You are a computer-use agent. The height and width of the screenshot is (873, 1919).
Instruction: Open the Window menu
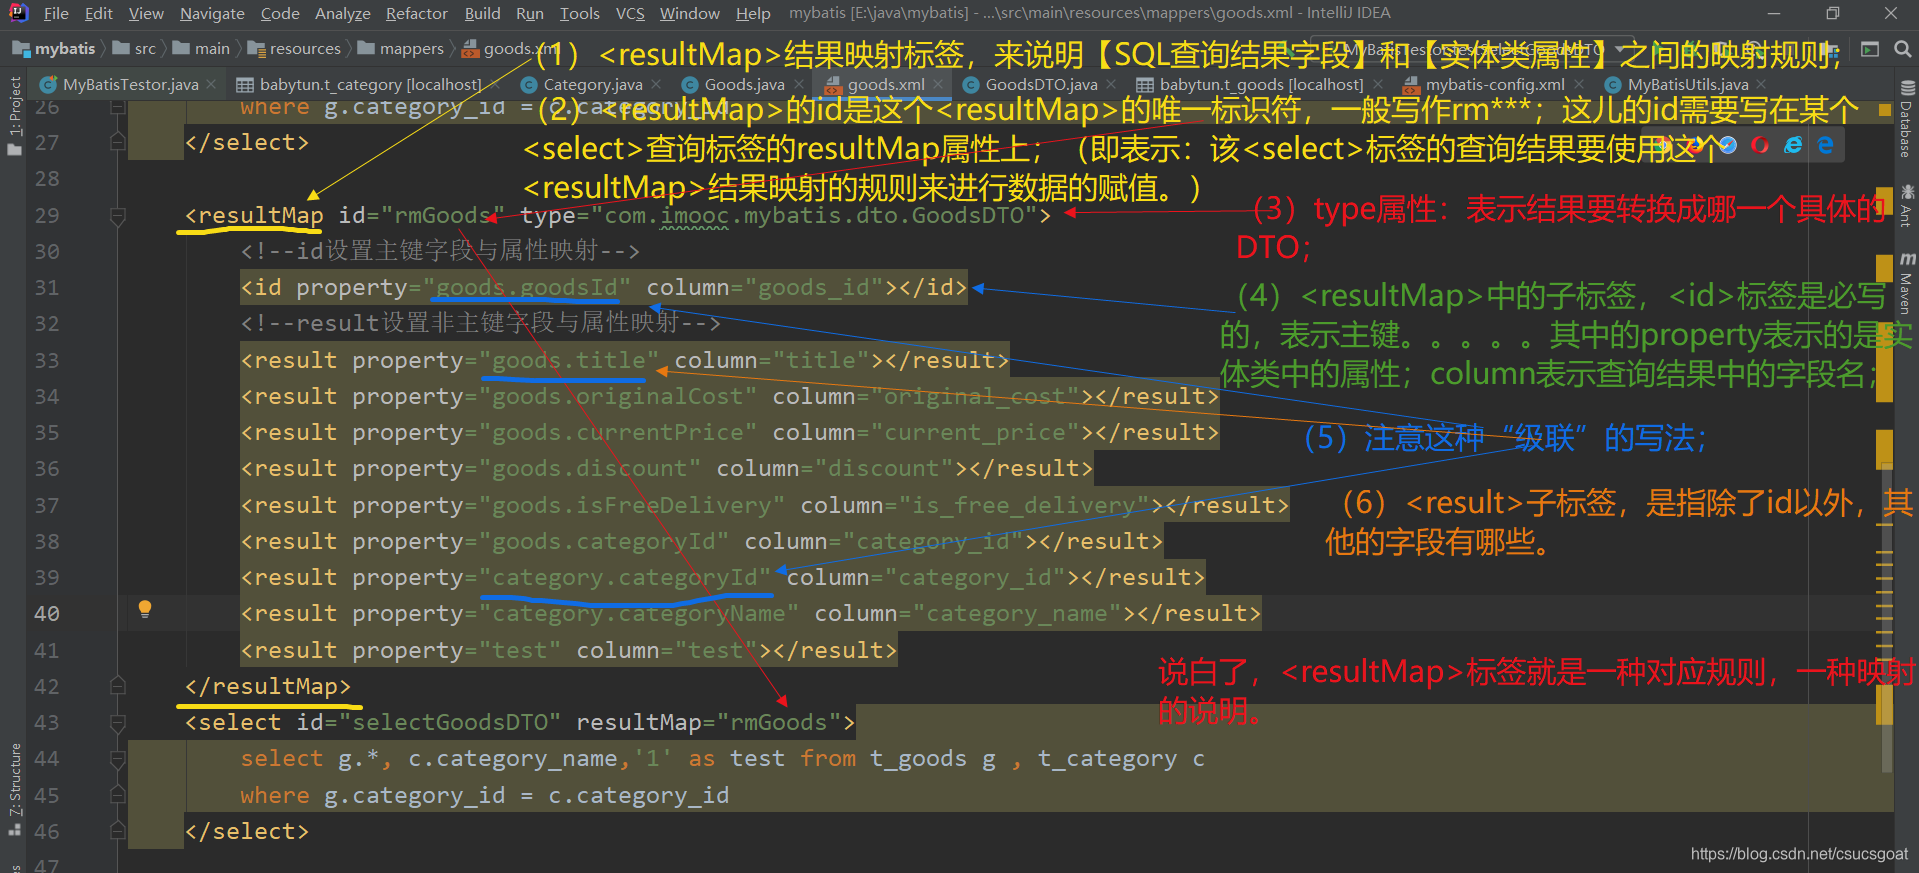[690, 13]
